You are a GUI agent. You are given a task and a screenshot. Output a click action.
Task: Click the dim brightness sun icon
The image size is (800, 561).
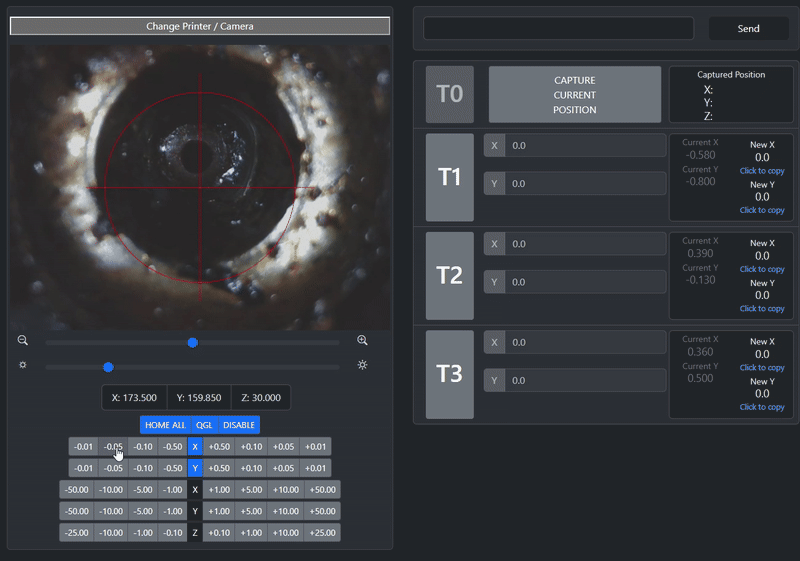23,365
